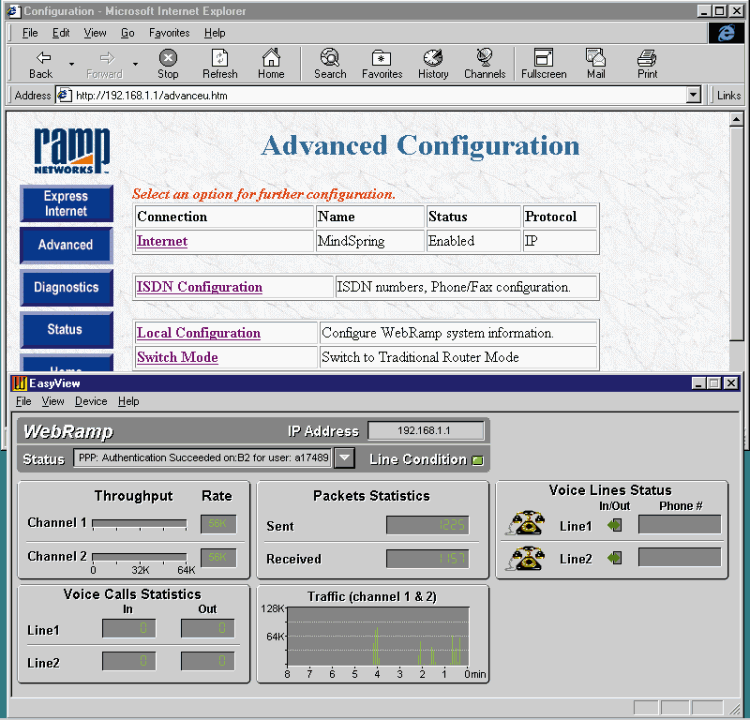Switch to Fullscreen view
The image size is (750, 720).
pyautogui.click(x=543, y=64)
